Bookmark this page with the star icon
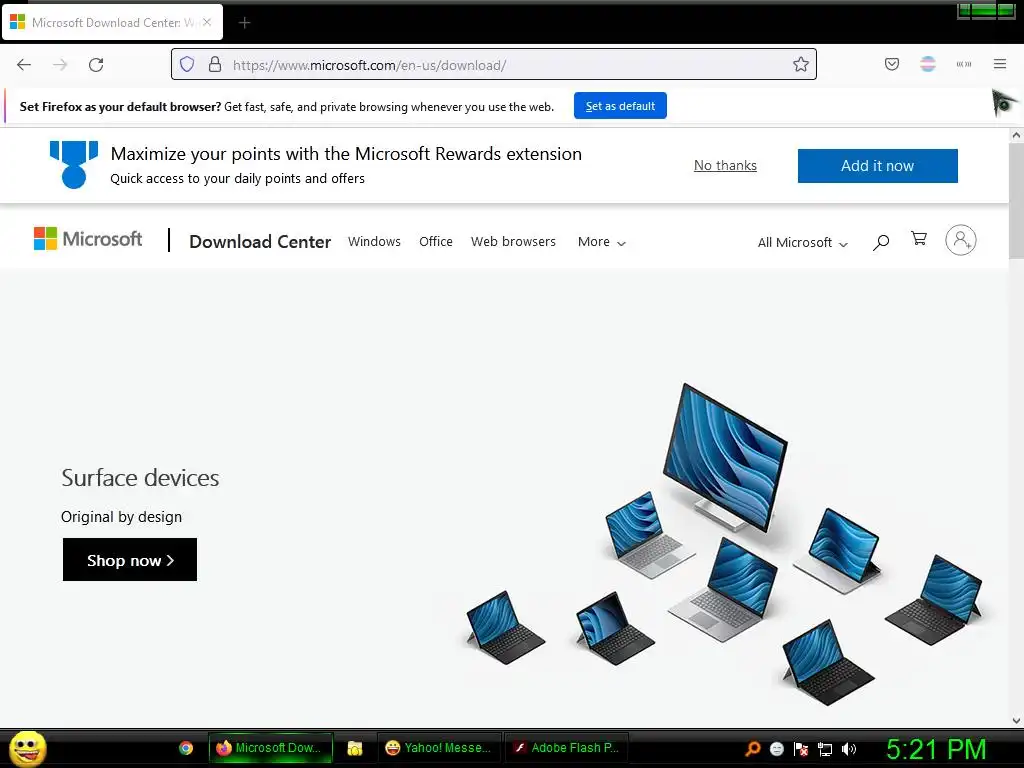This screenshot has width=1024, height=768. [801, 64]
